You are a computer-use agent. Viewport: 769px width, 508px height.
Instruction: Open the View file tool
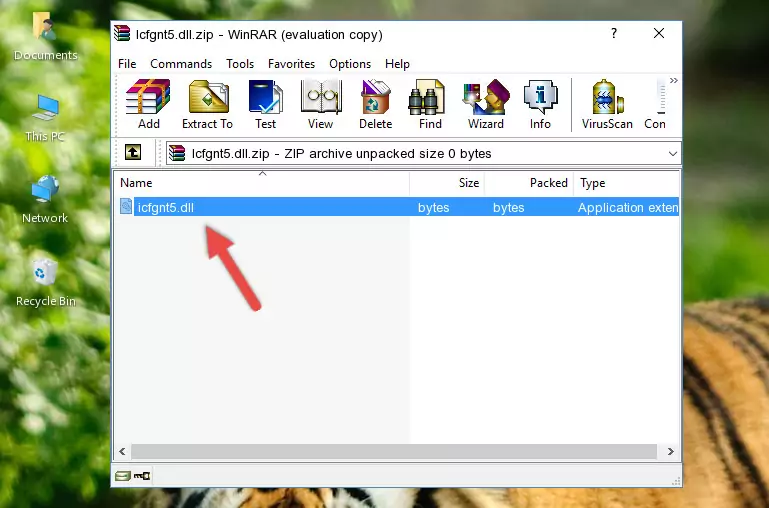[321, 104]
